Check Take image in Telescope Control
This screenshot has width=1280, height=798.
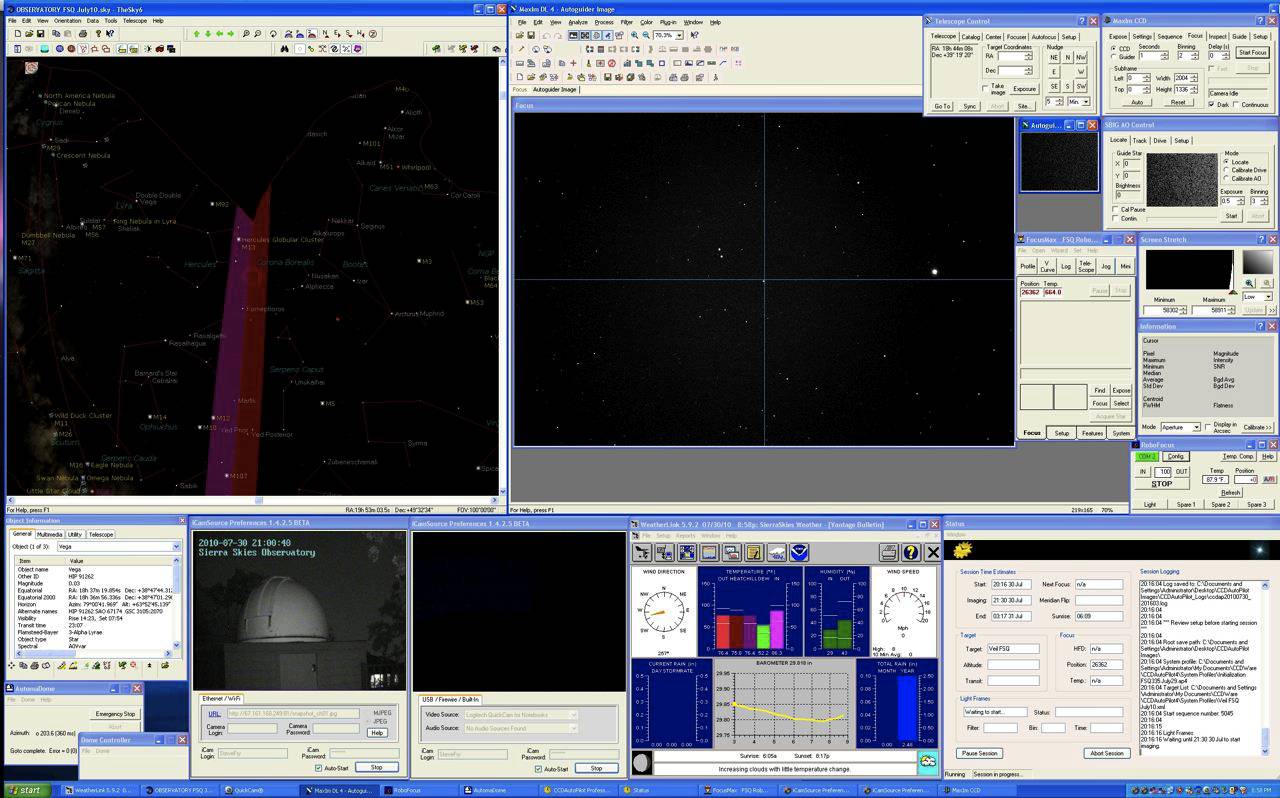[986, 88]
